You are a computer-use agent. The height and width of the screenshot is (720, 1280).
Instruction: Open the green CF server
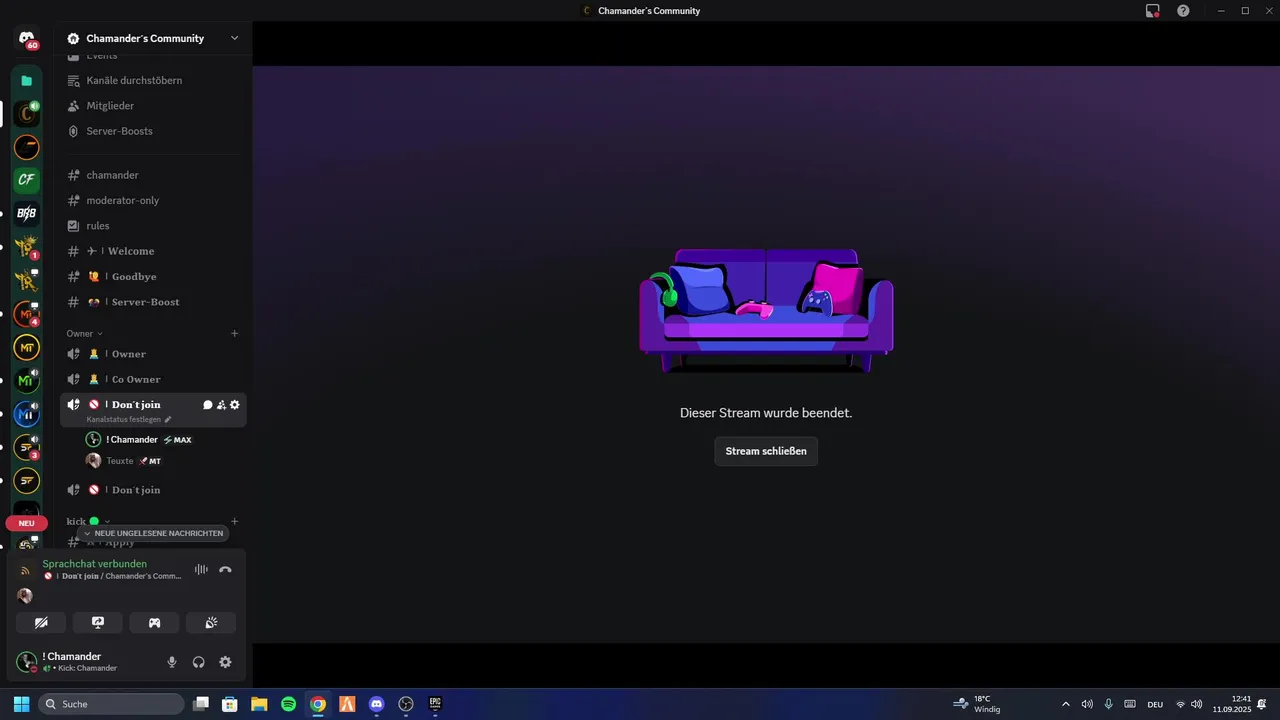pyautogui.click(x=27, y=180)
